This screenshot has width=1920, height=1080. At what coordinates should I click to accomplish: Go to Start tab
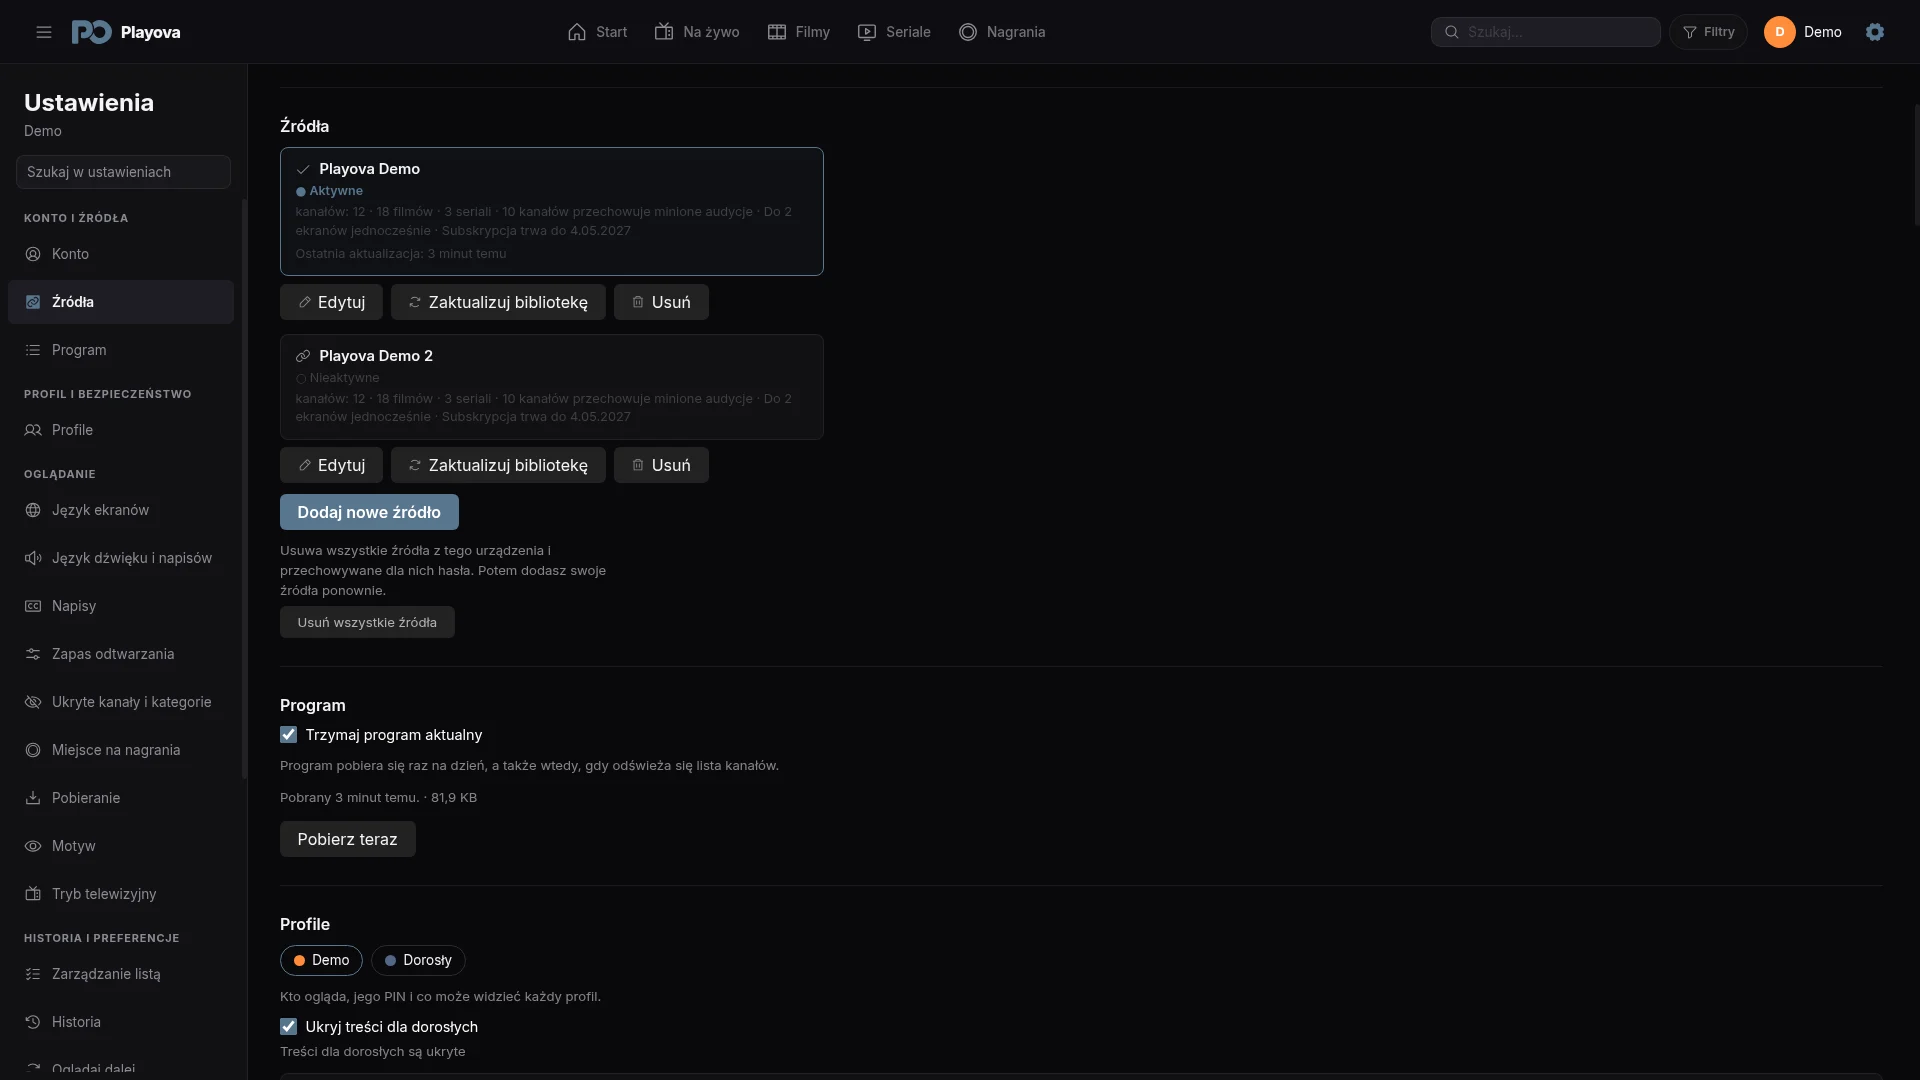click(597, 32)
